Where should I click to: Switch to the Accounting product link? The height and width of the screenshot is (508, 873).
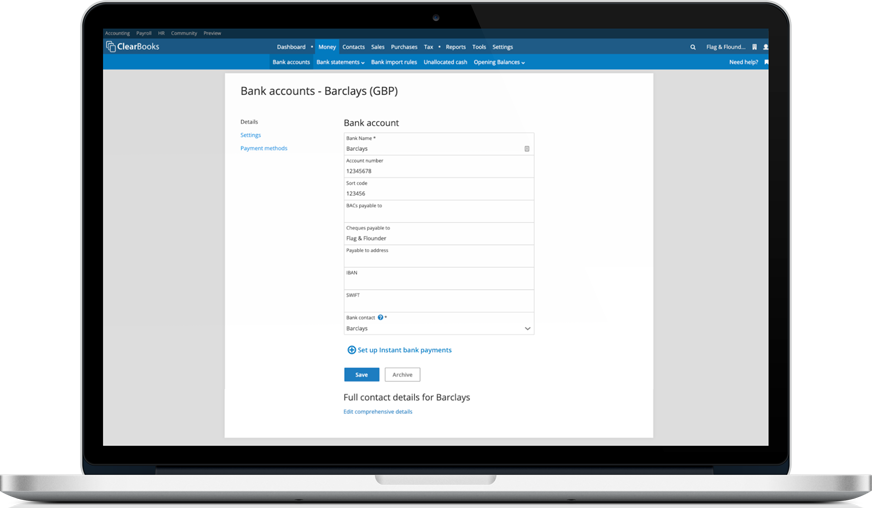pyautogui.click(x=117, y=33)
